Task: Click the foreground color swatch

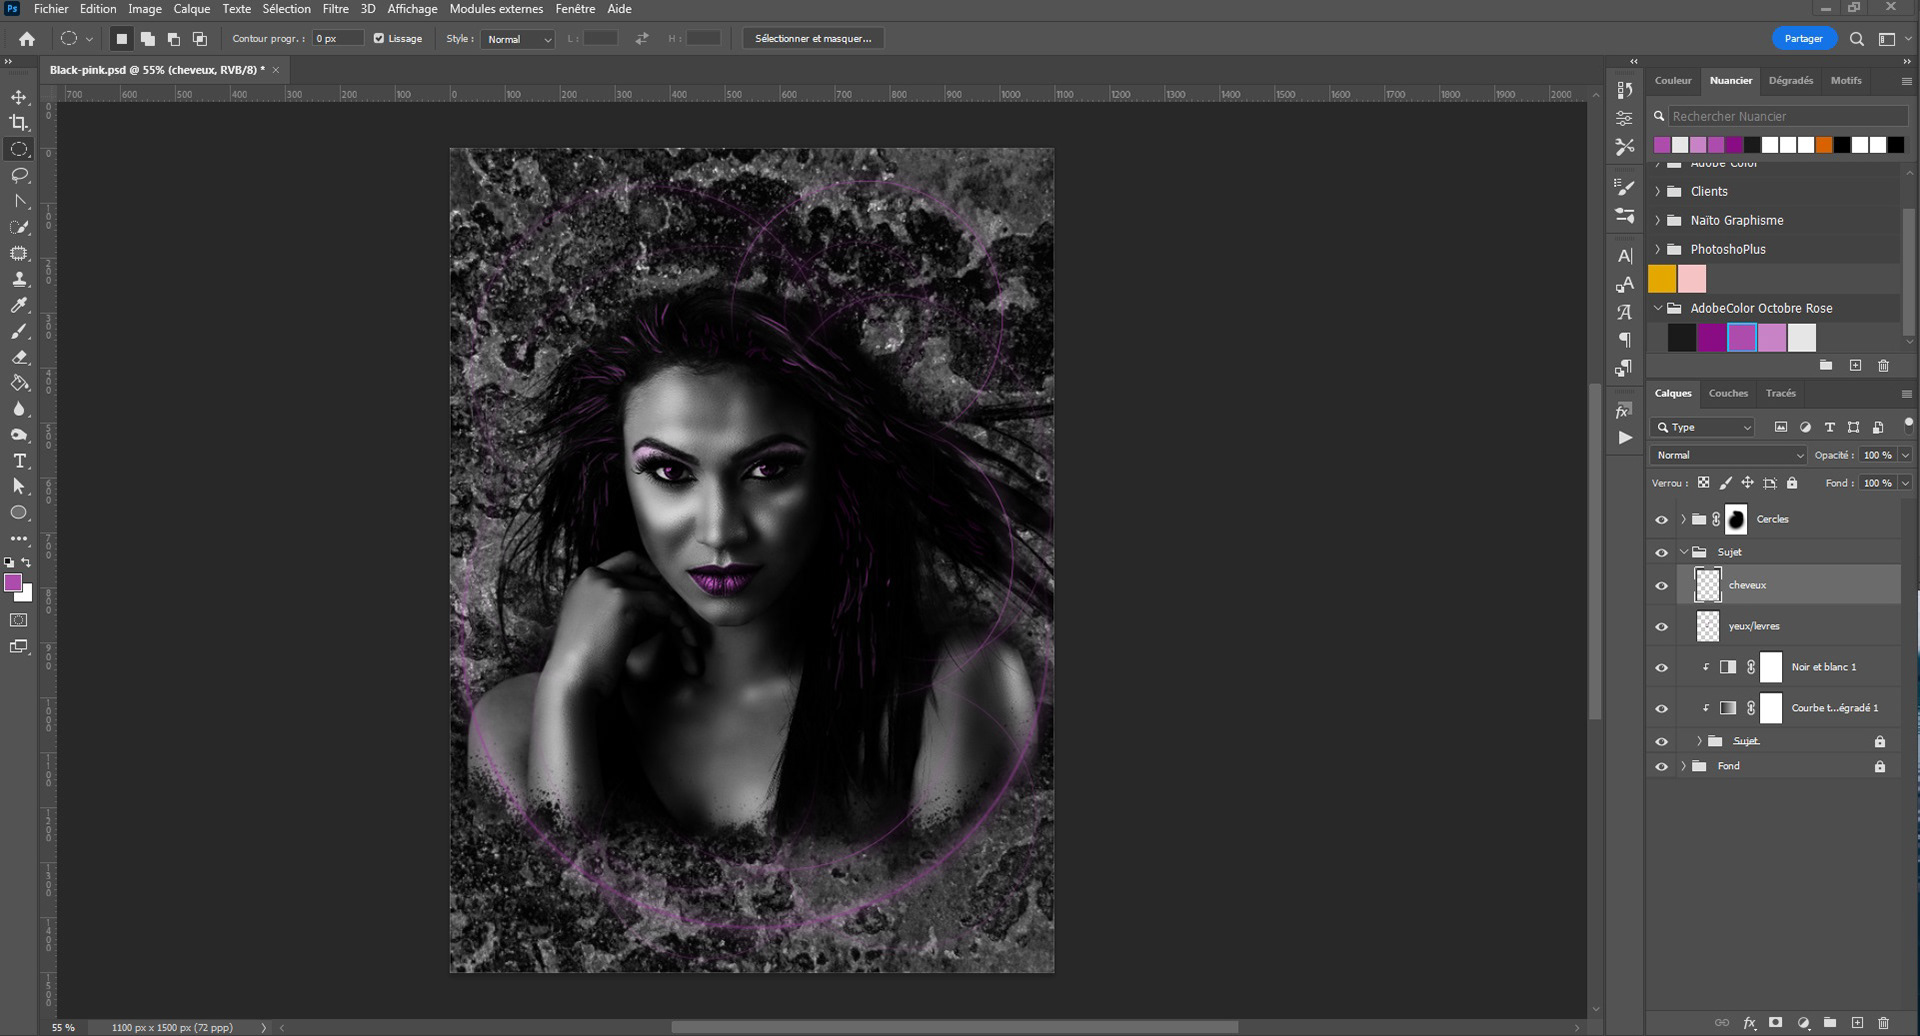Action: click(13, 583)
